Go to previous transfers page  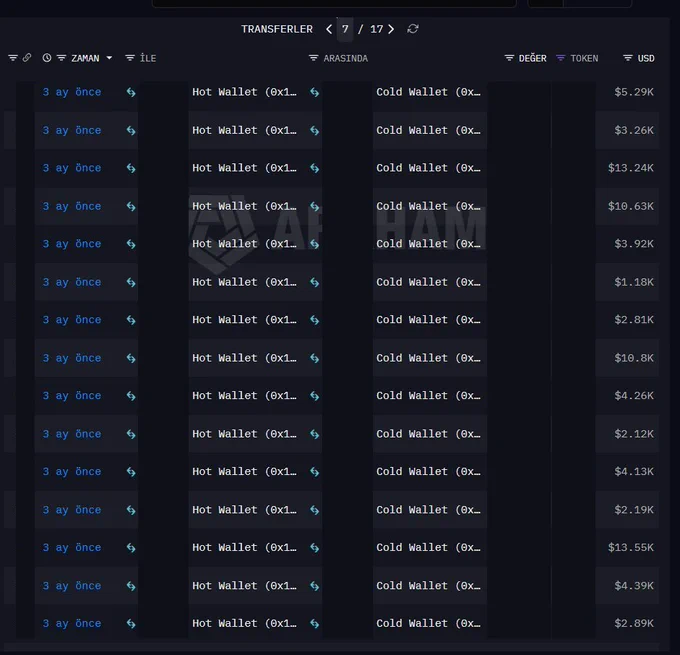(329, 29)
